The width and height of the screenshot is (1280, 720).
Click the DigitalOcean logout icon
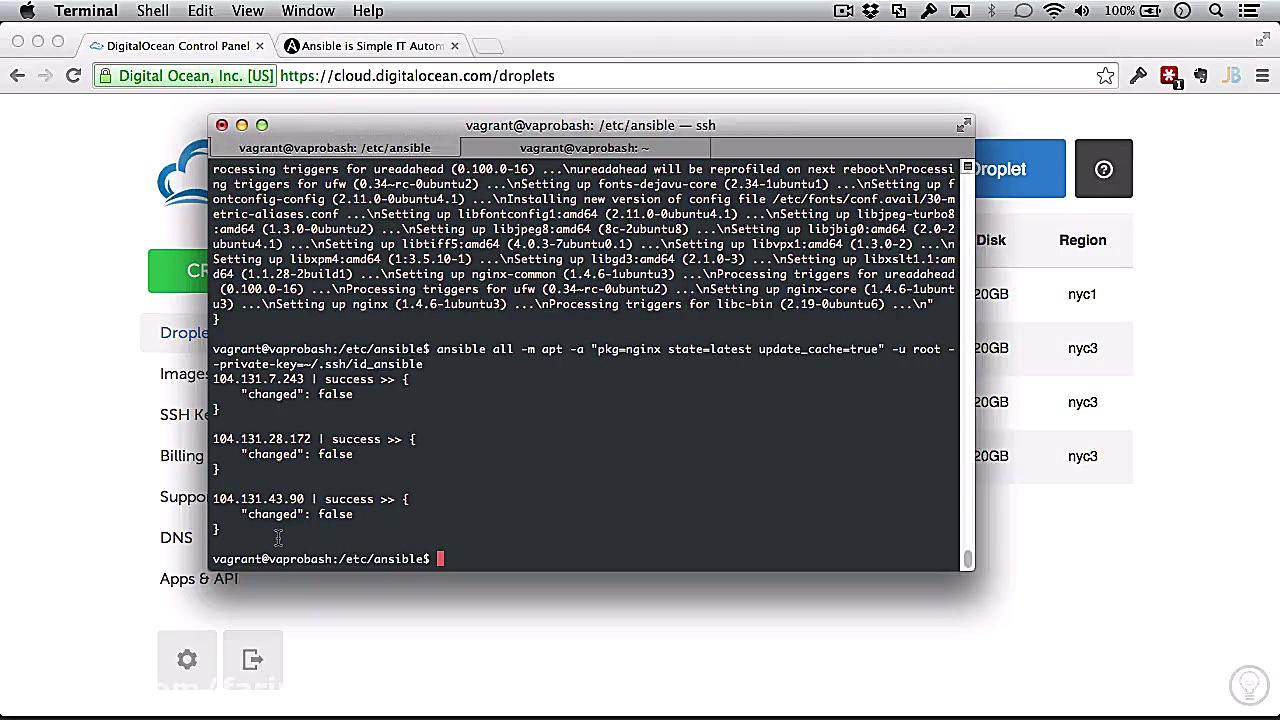tap(253, 660)
